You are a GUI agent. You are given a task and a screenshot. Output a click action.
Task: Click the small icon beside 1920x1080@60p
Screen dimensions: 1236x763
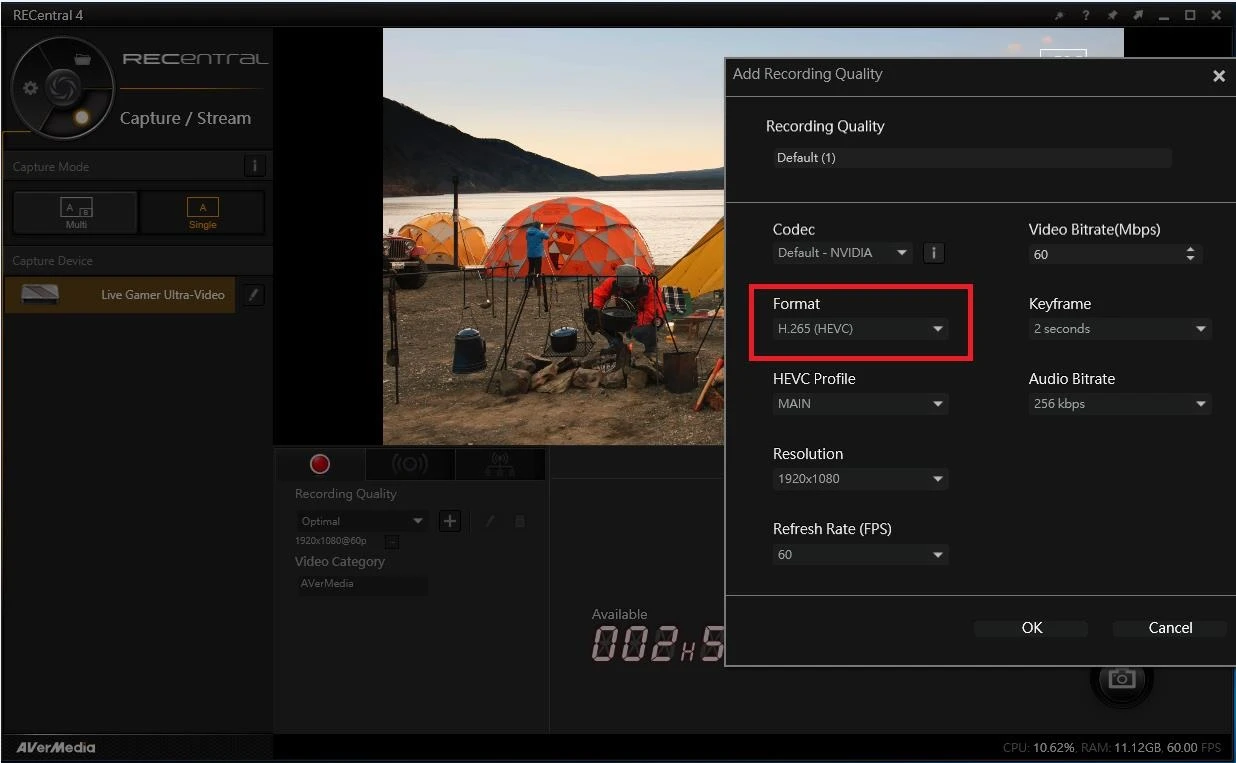(x=392, y=541)
